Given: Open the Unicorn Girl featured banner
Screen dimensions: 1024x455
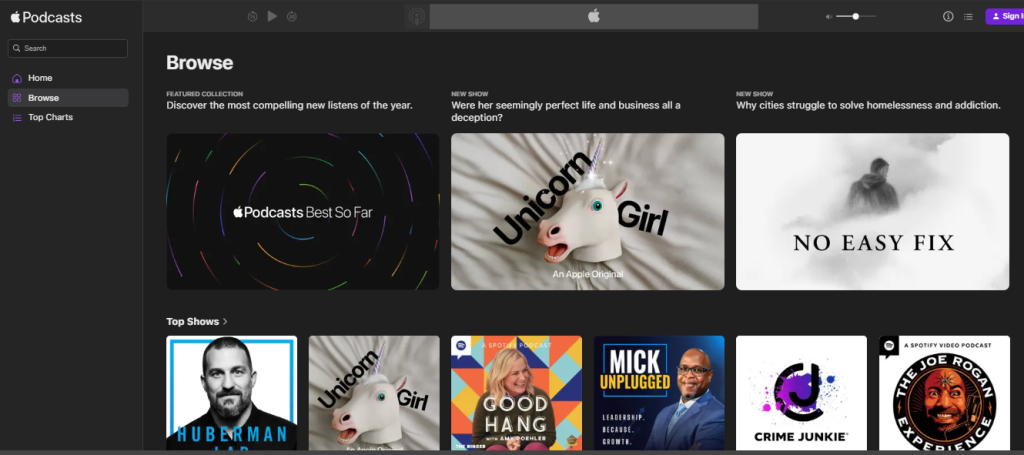Looking at the screenshot, I should click(588, 212).
